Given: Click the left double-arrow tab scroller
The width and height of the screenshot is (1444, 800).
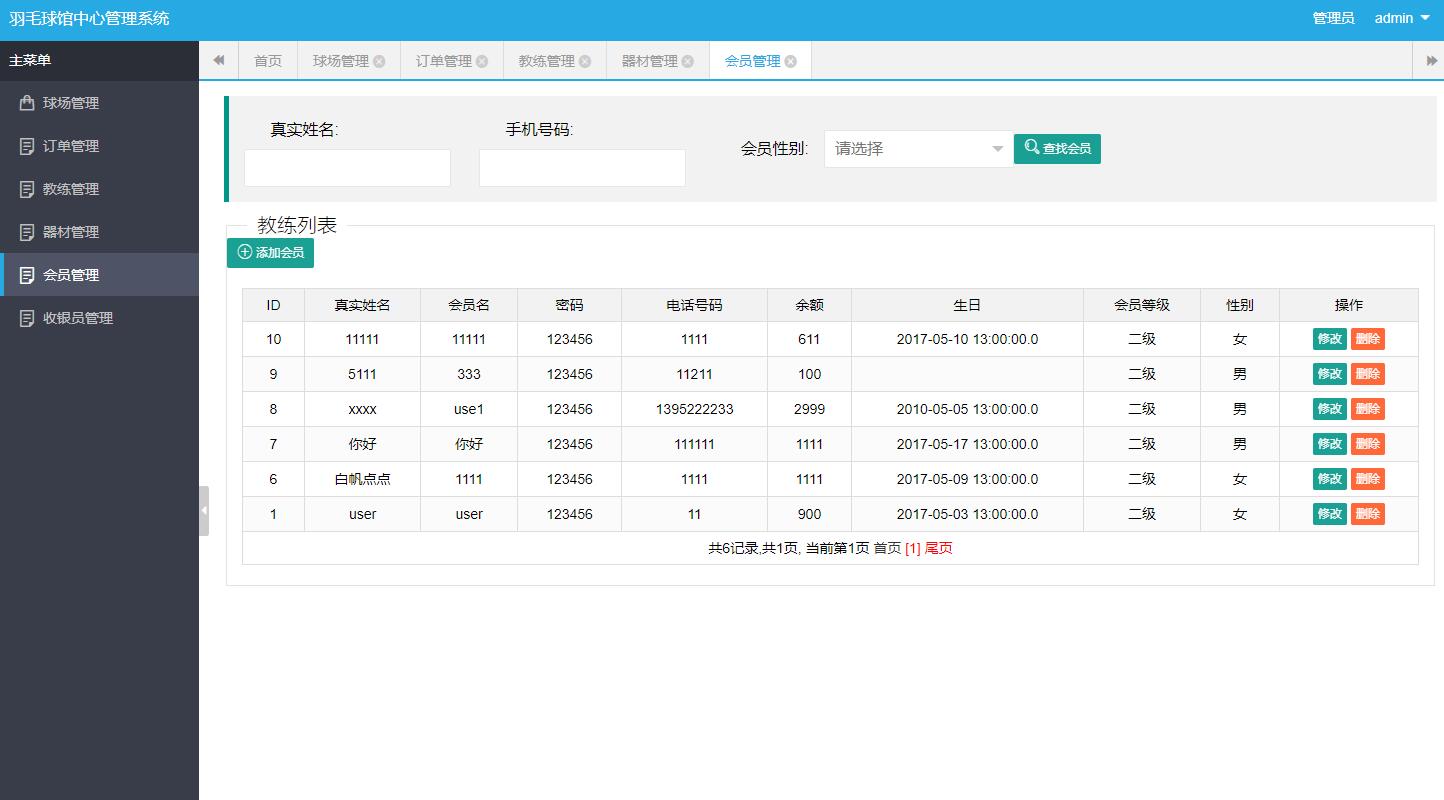Looking at the screenshot, I should tap(218, 60).
